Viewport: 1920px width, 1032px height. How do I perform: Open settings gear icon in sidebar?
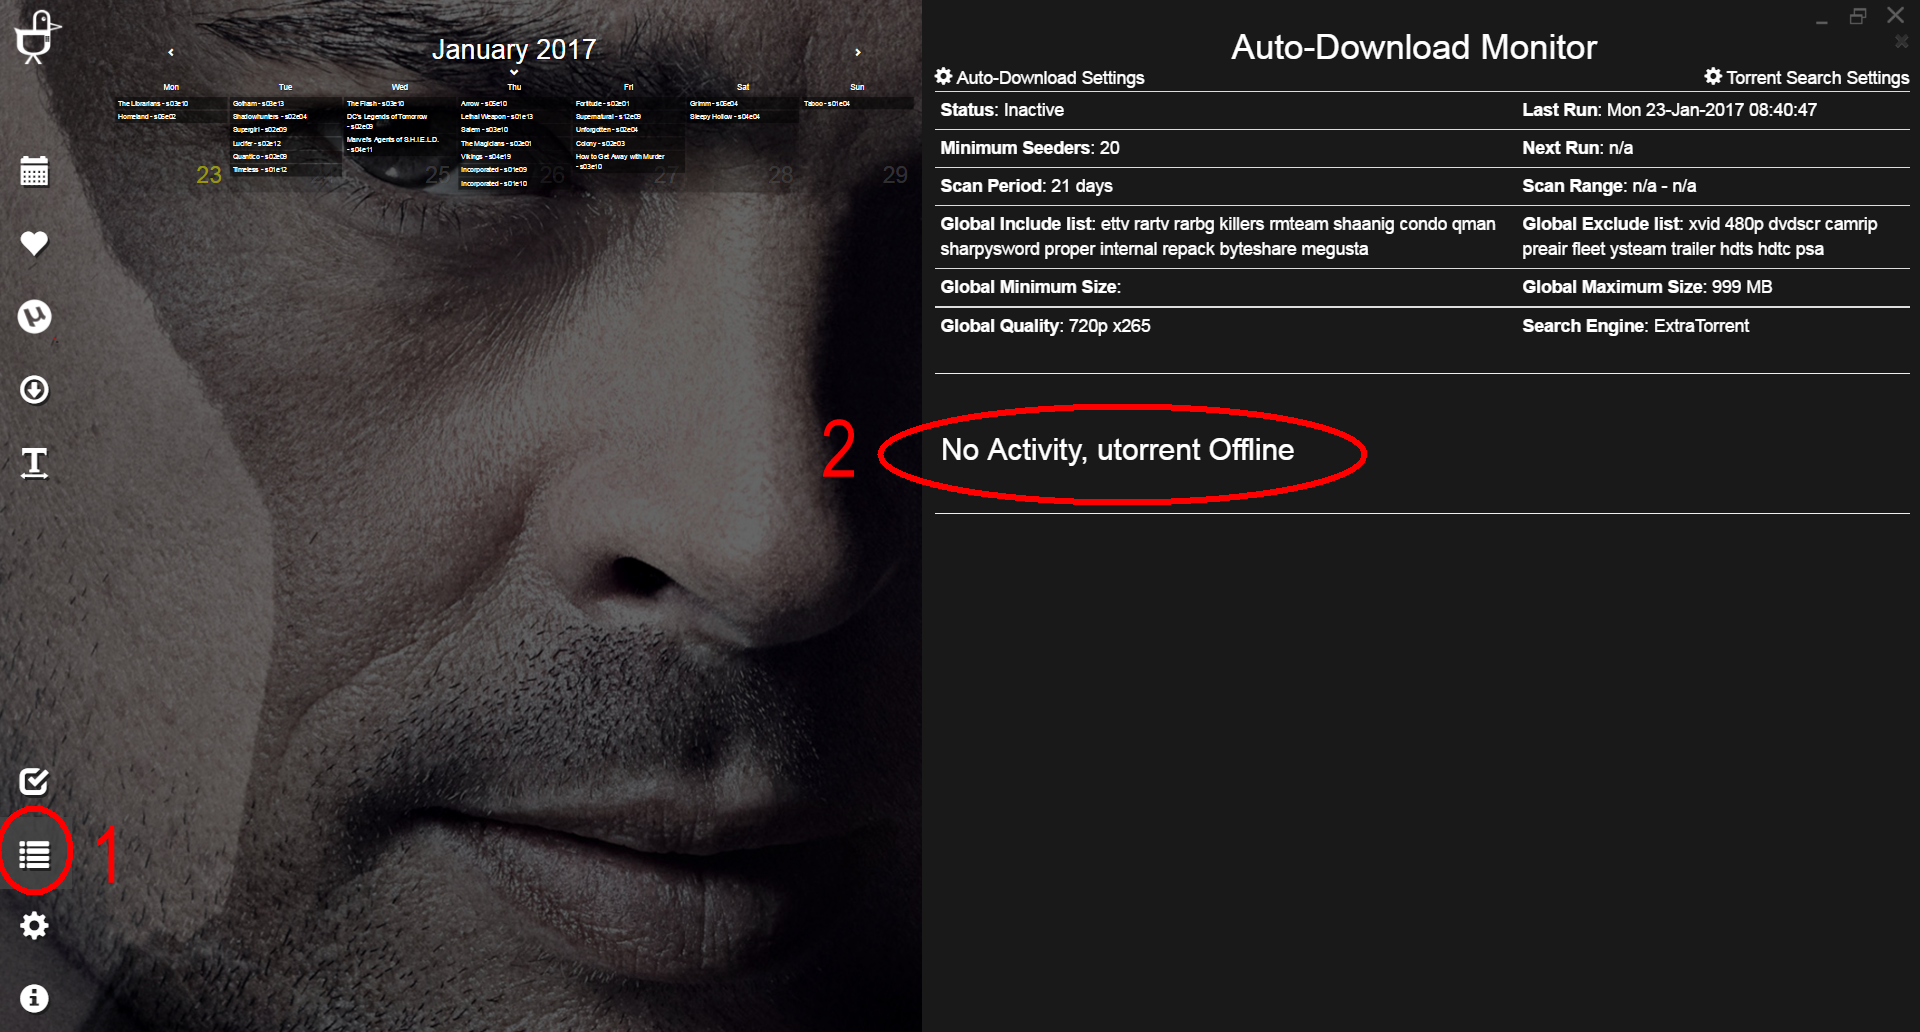34,926
